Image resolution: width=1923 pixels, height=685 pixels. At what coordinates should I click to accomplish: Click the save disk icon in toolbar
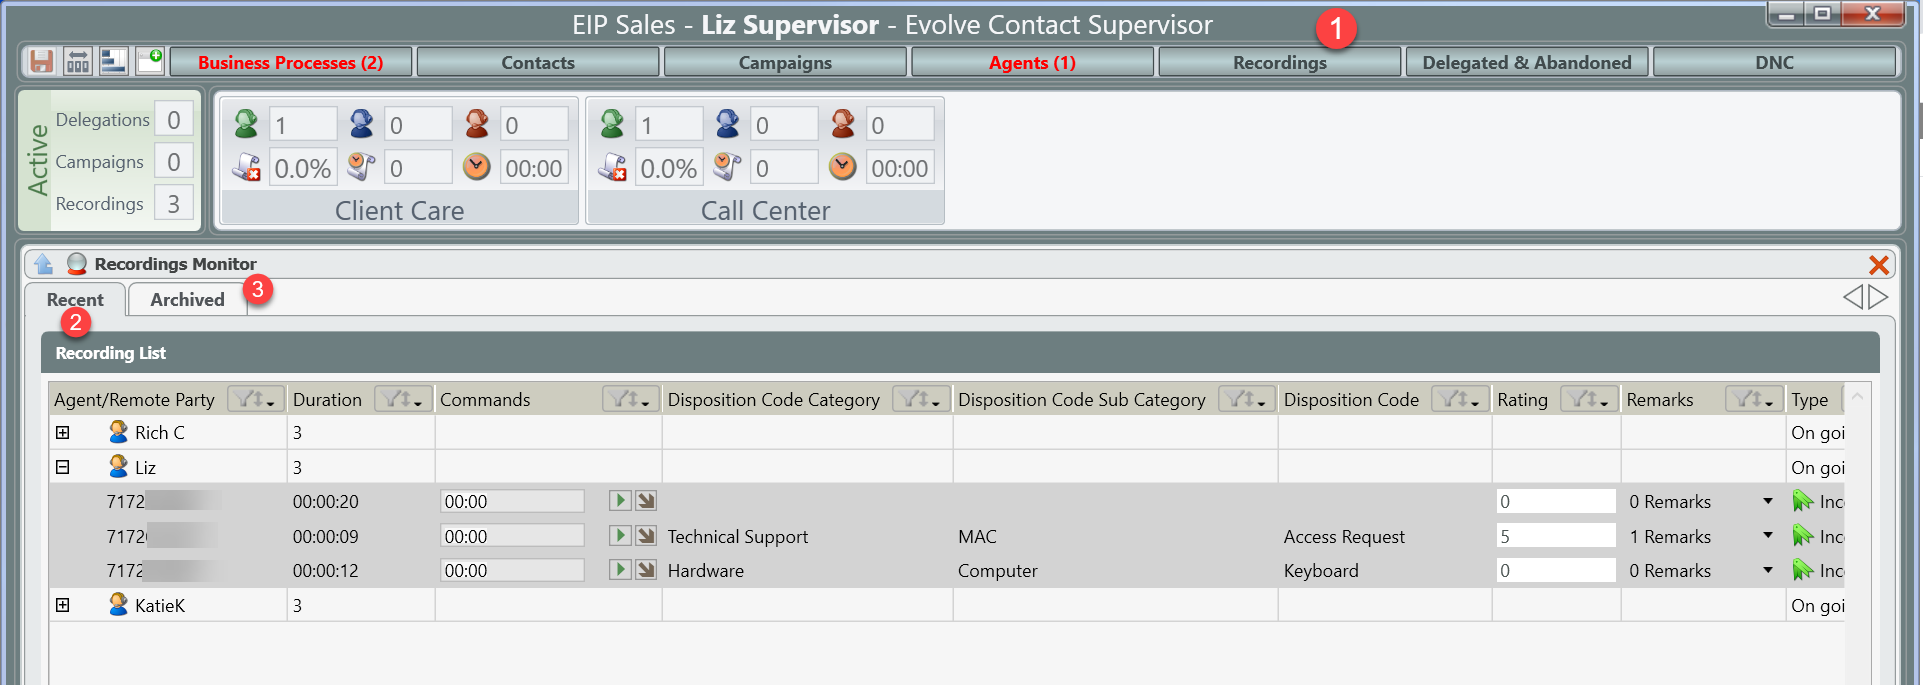pos(41,62)
